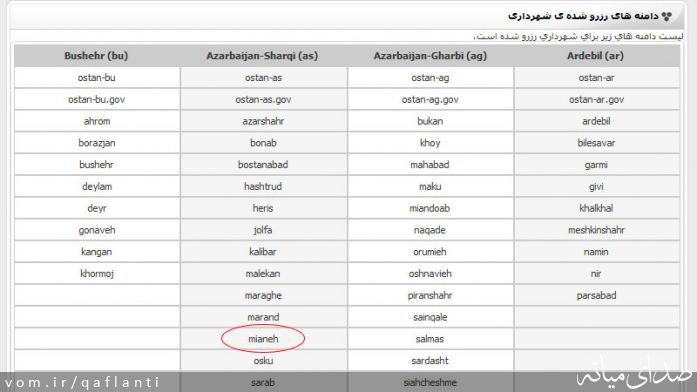Click the khormoj cell
This screenshot has width=697, height=392.
pyautogui.click(x=96, y=274)
